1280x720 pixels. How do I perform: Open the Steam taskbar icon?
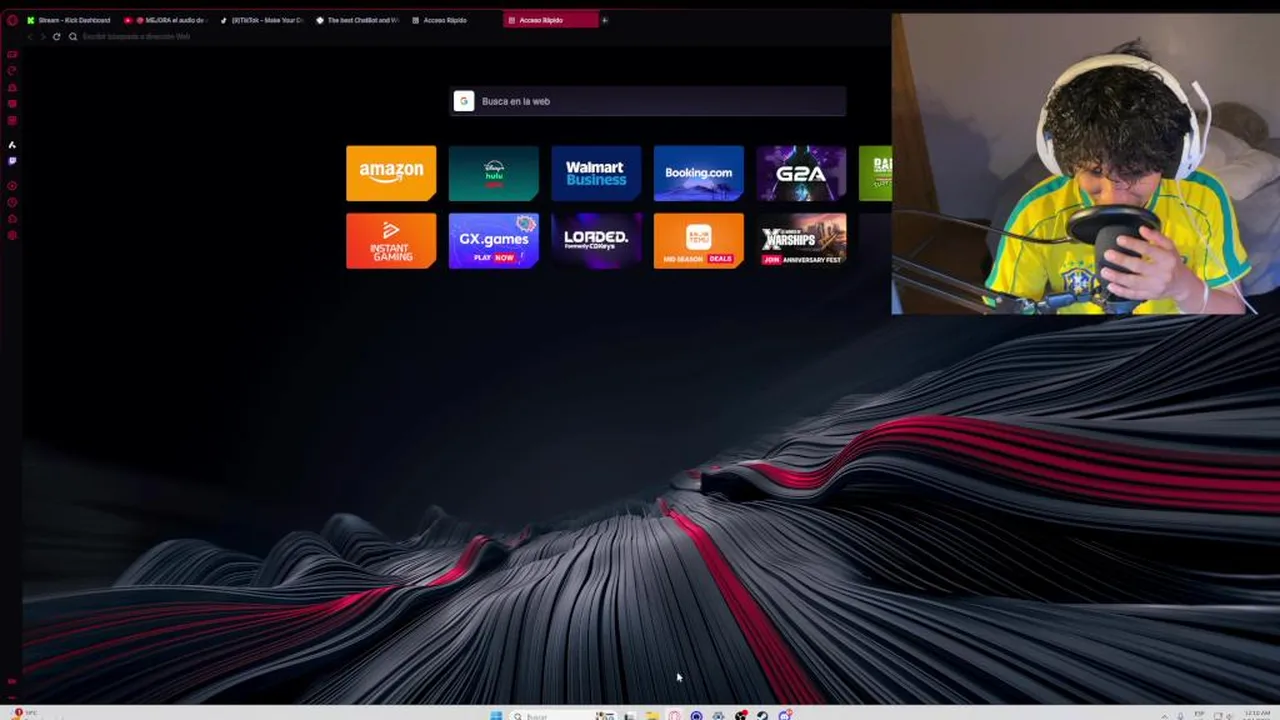762,715
